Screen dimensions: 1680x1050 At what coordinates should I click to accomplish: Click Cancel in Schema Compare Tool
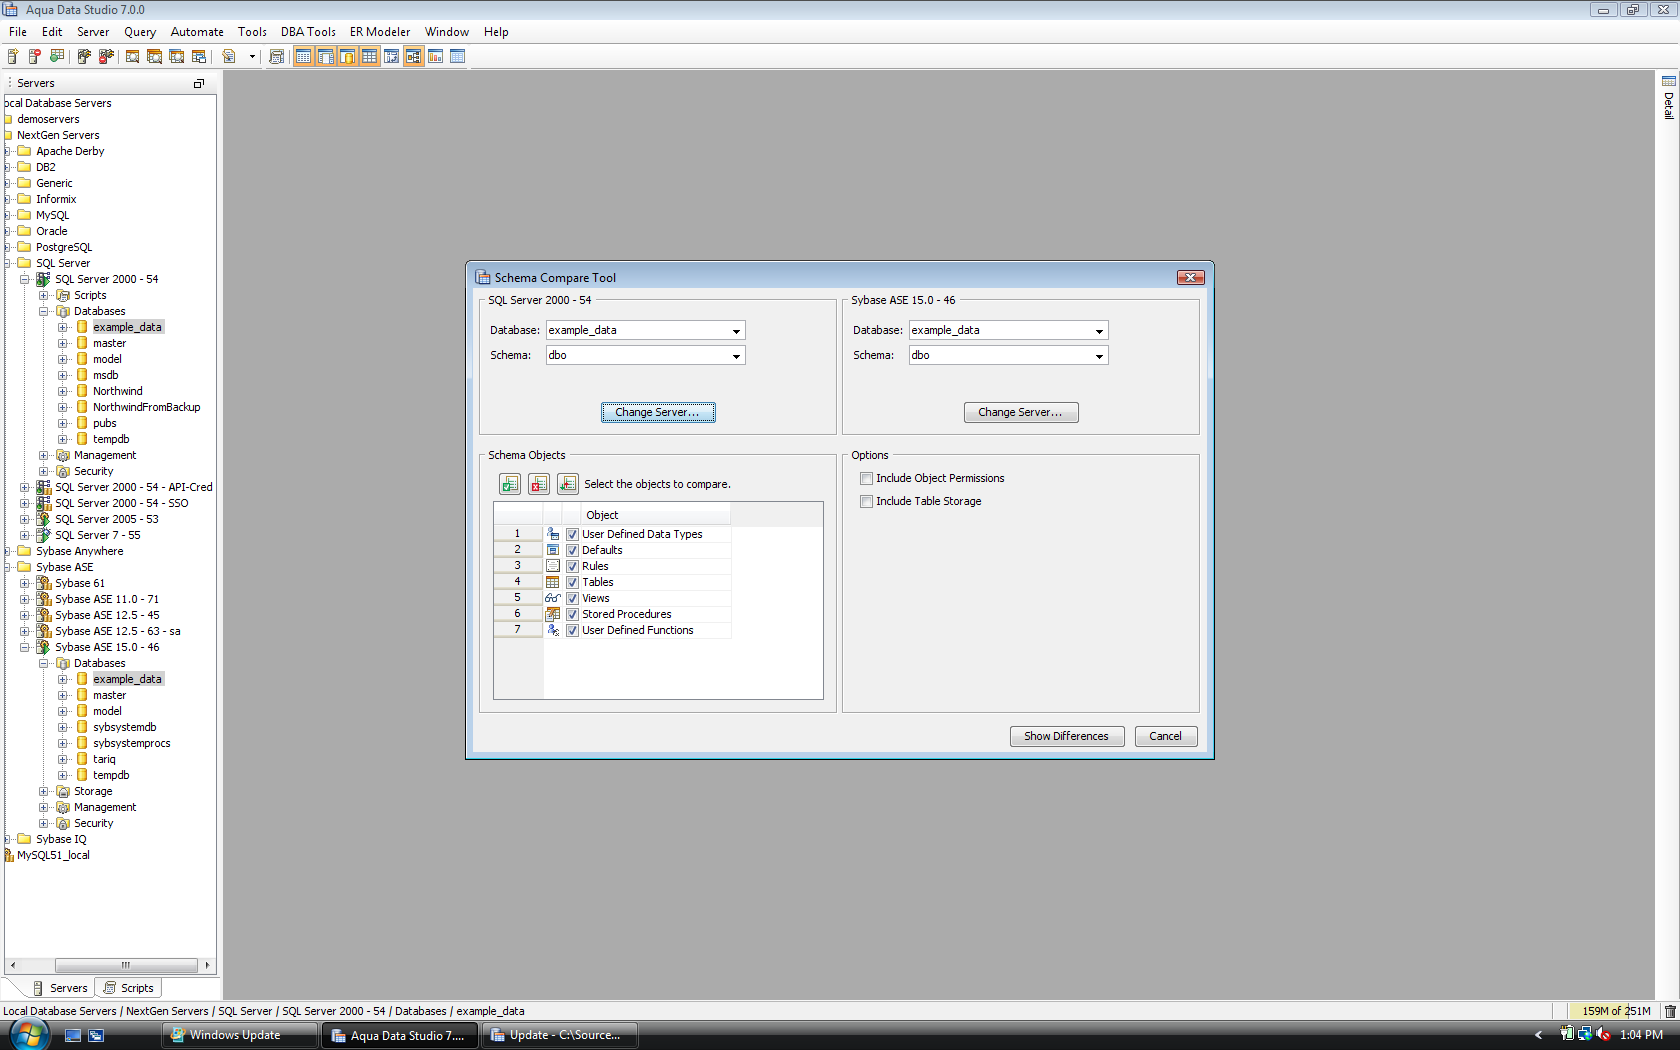click(x=1166, y=736)
